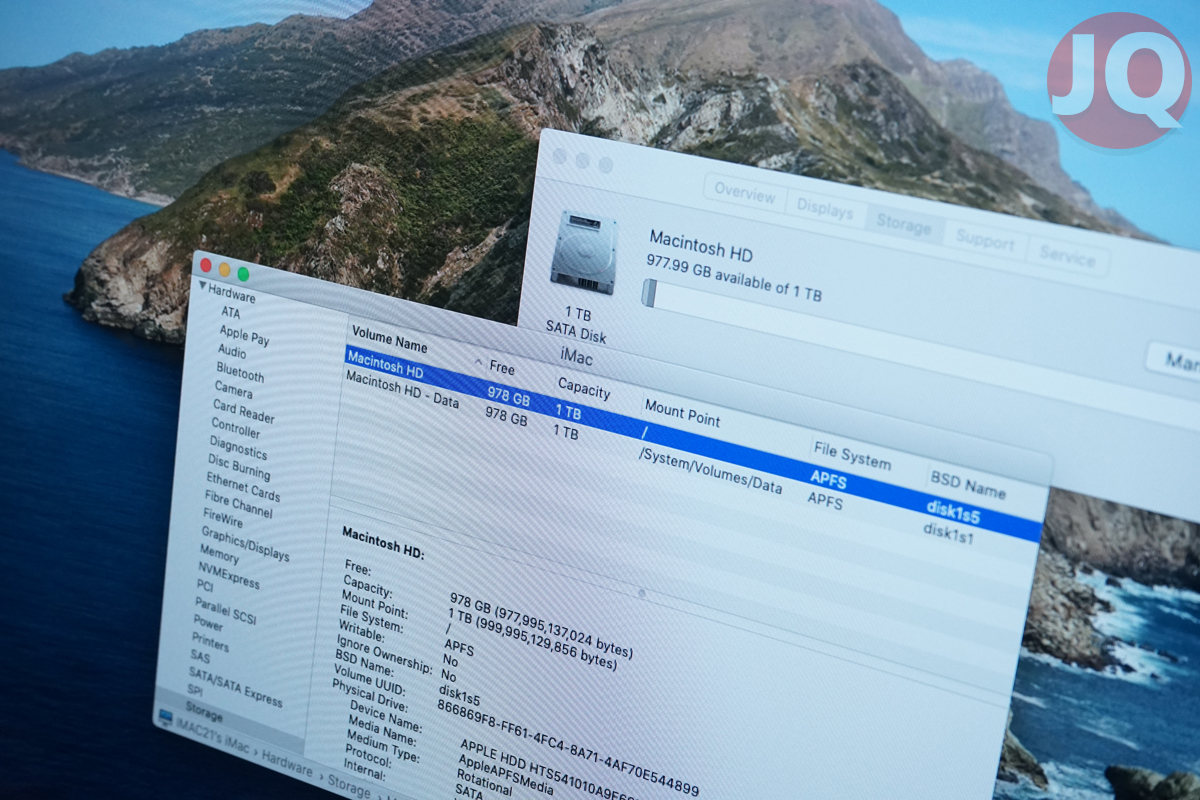Click the disk1s5 BSD name cell

point(953,513)
